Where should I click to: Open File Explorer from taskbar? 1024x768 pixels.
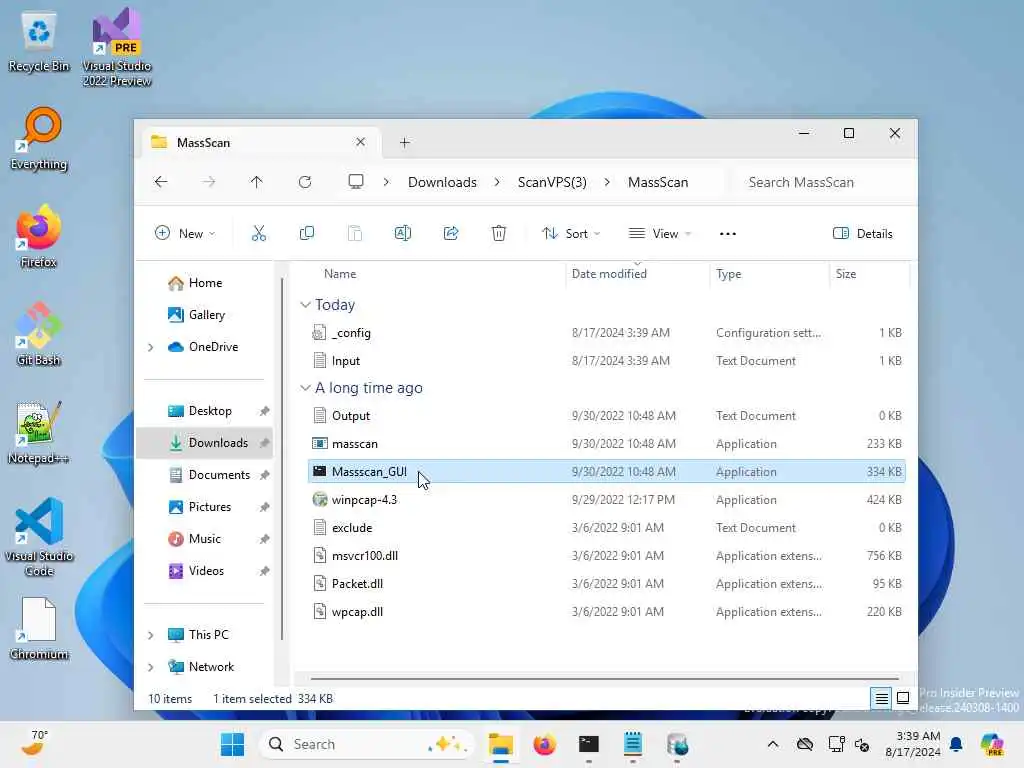point(501,744)
